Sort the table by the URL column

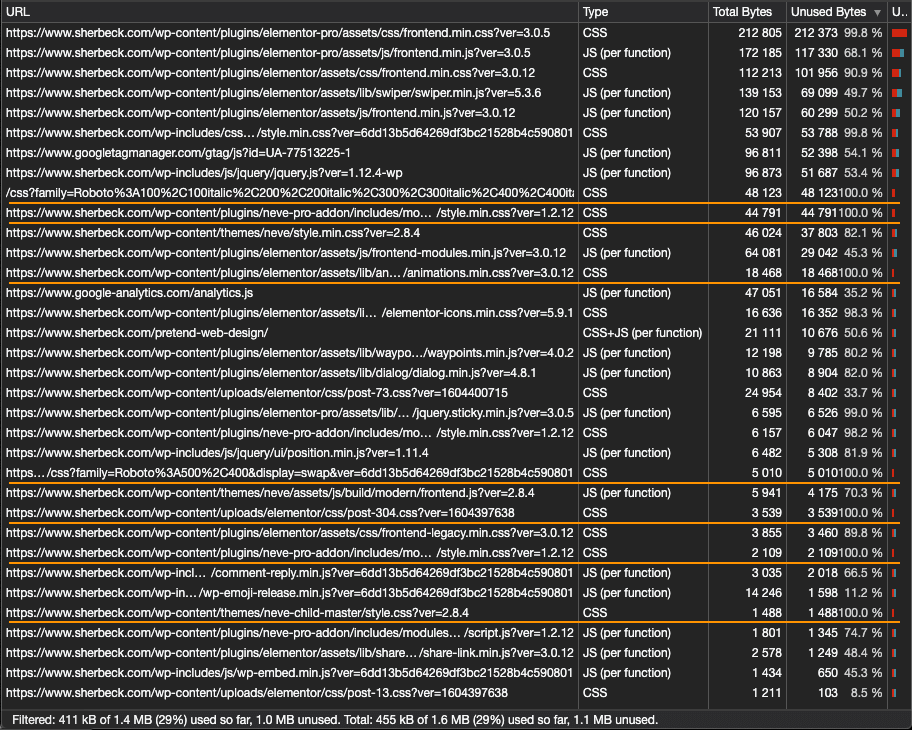[290, 12]
